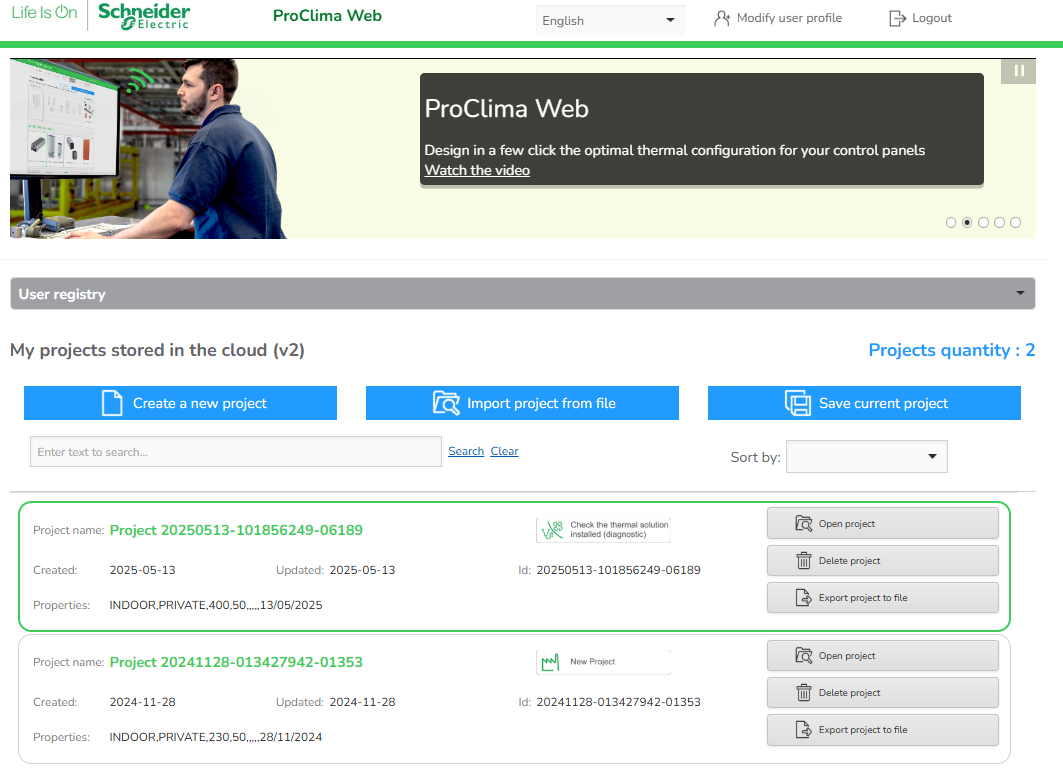Click the Clear link
Viewport: 1063px width, 782px height.
point(504,451)
